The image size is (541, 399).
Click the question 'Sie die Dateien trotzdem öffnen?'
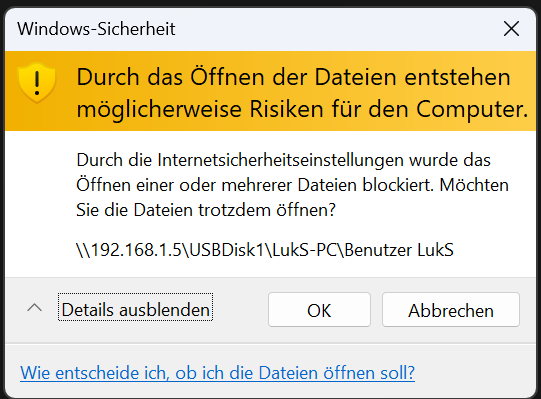[206, 210]
